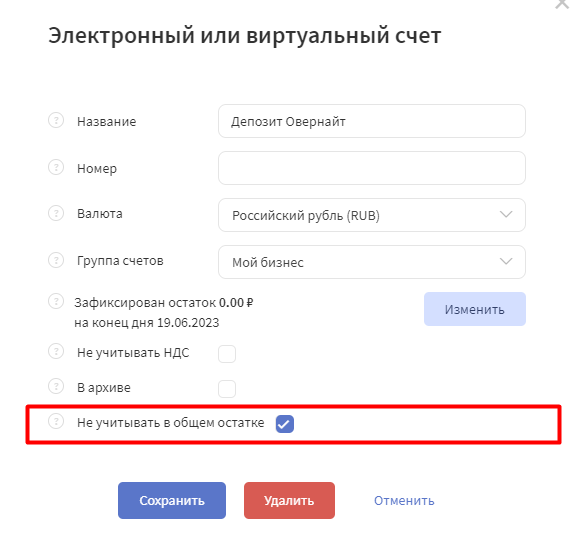571x541 pixels.
Task: Click the Сохранить button
Action: click(x=172, y=501)
